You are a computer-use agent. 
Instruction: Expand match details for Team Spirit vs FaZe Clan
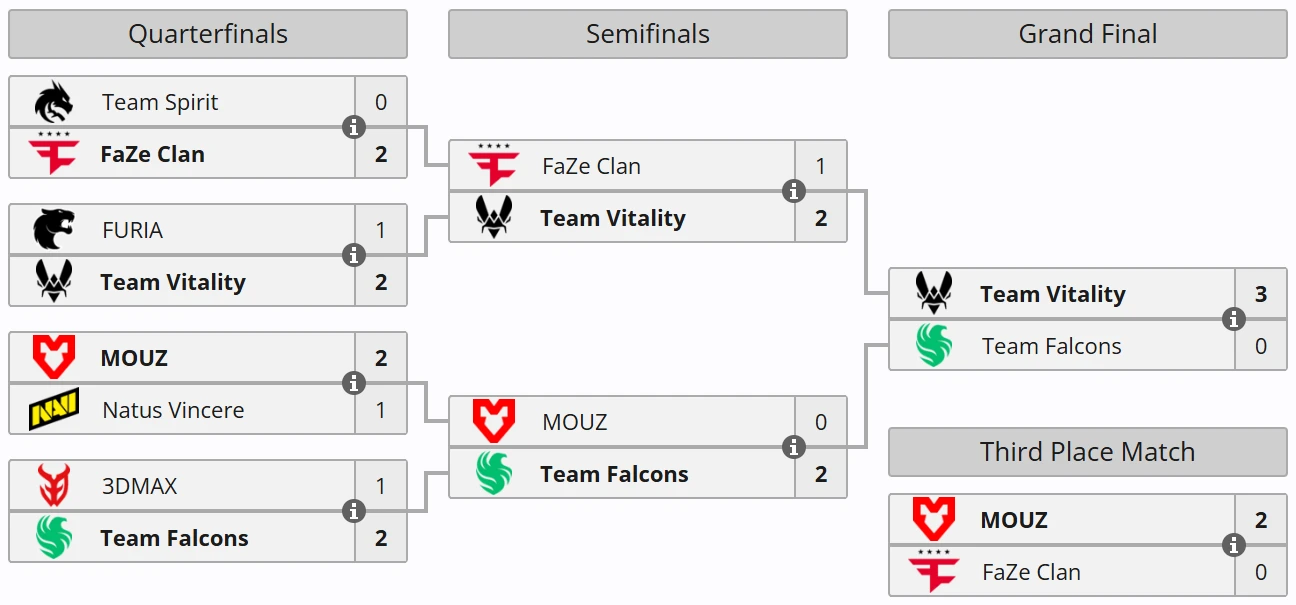click(x=354, y=128)
